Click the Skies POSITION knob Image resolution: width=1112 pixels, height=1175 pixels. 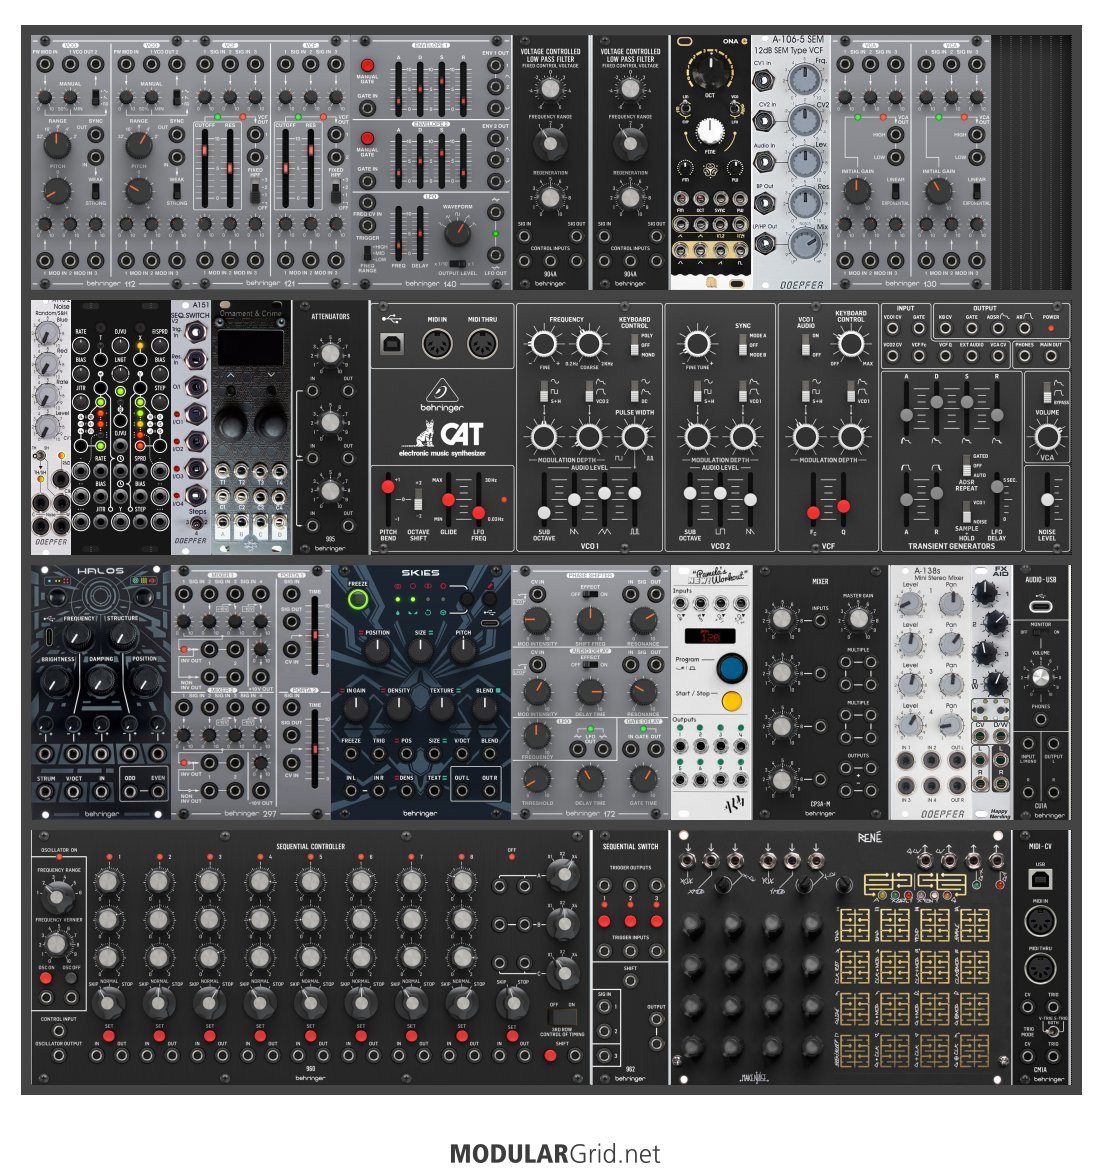tap(377, 651)
